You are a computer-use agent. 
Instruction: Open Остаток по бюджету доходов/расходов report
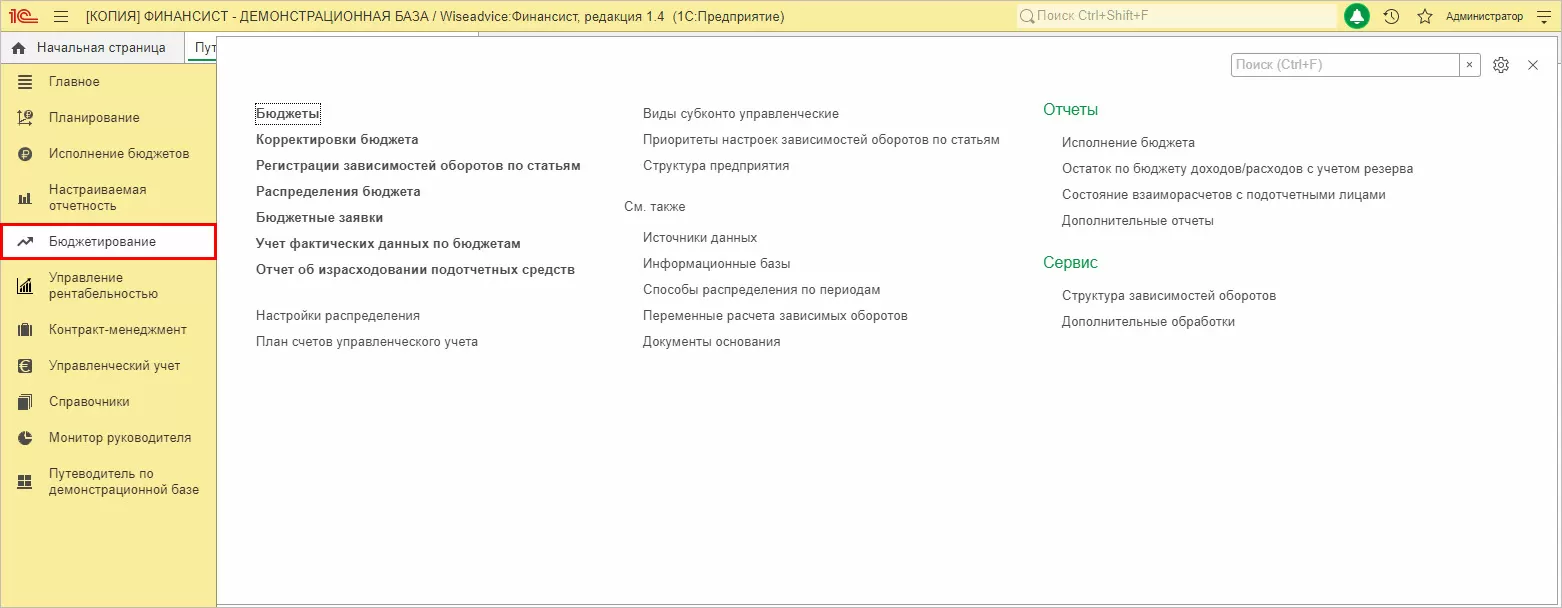click(1237, 168)
